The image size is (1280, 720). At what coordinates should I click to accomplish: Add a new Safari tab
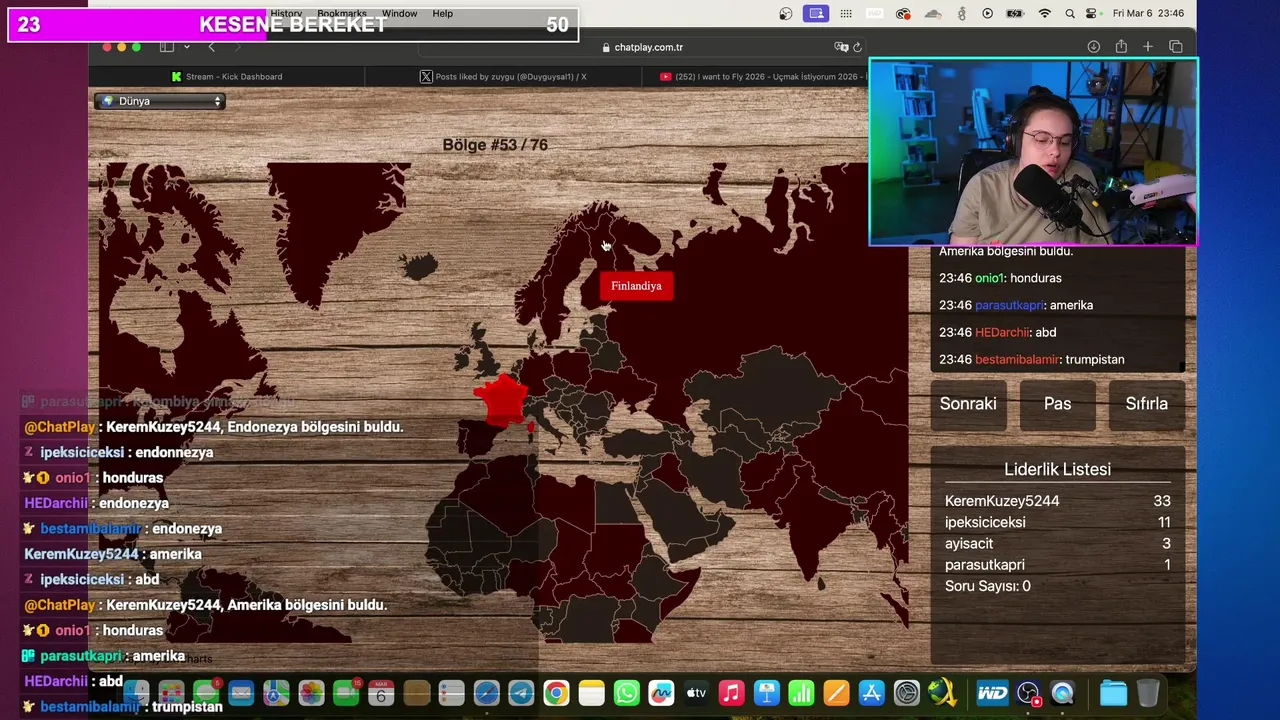(x=1148, y=47)
